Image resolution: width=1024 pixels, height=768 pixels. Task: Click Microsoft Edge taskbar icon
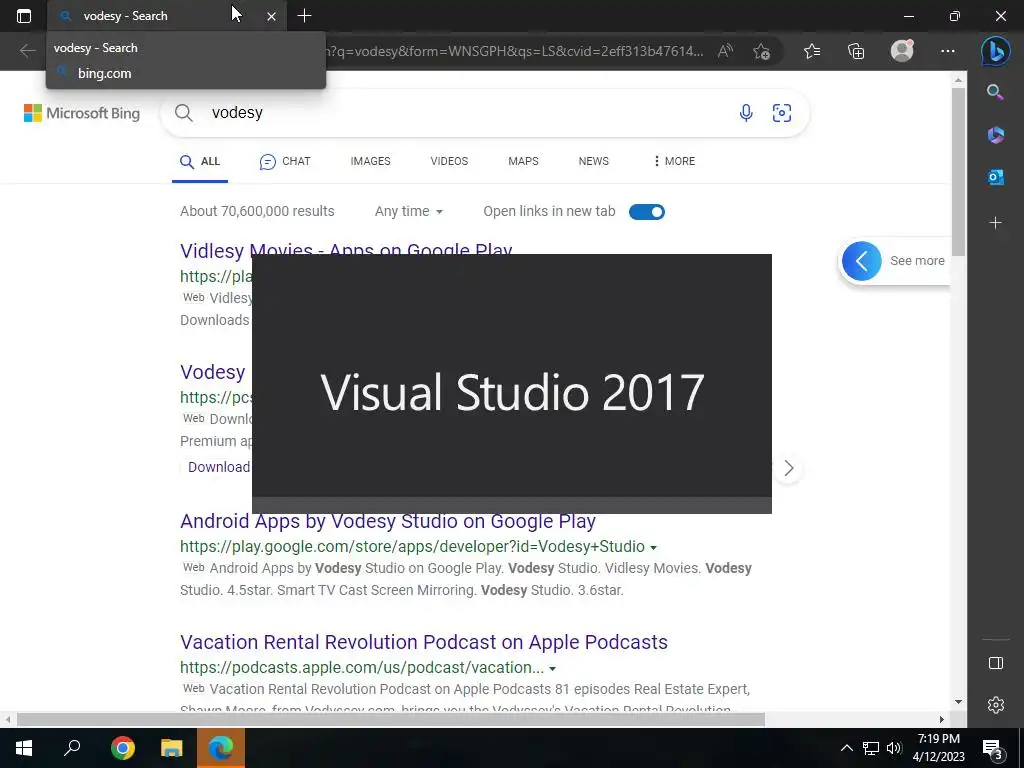click(221, 748)
